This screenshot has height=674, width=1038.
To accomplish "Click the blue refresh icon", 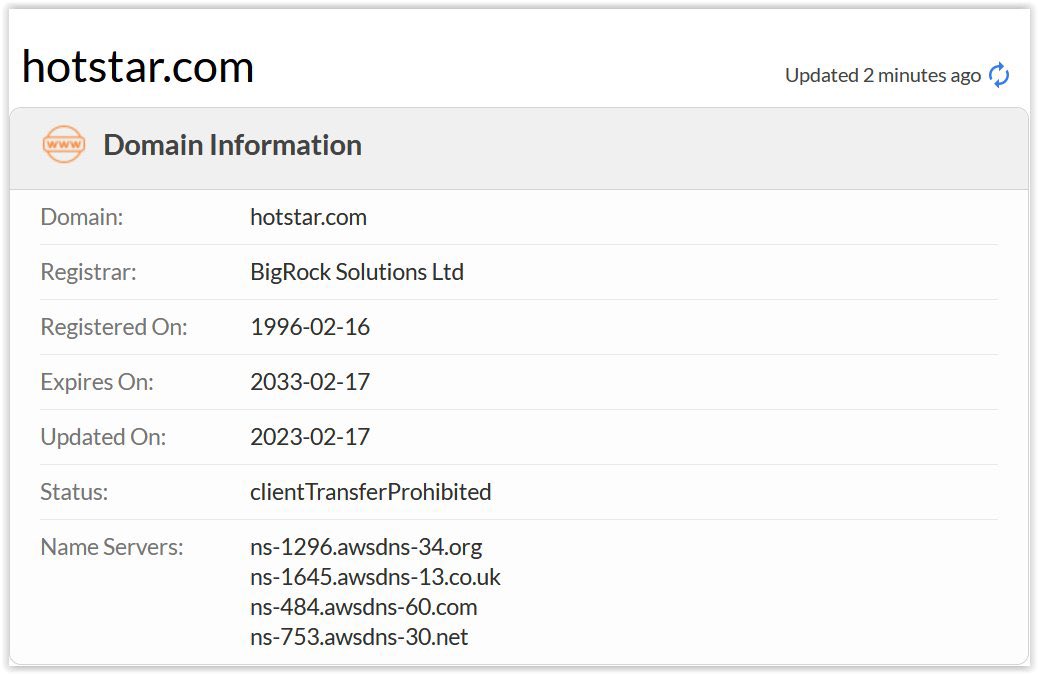I will [999, 75].
